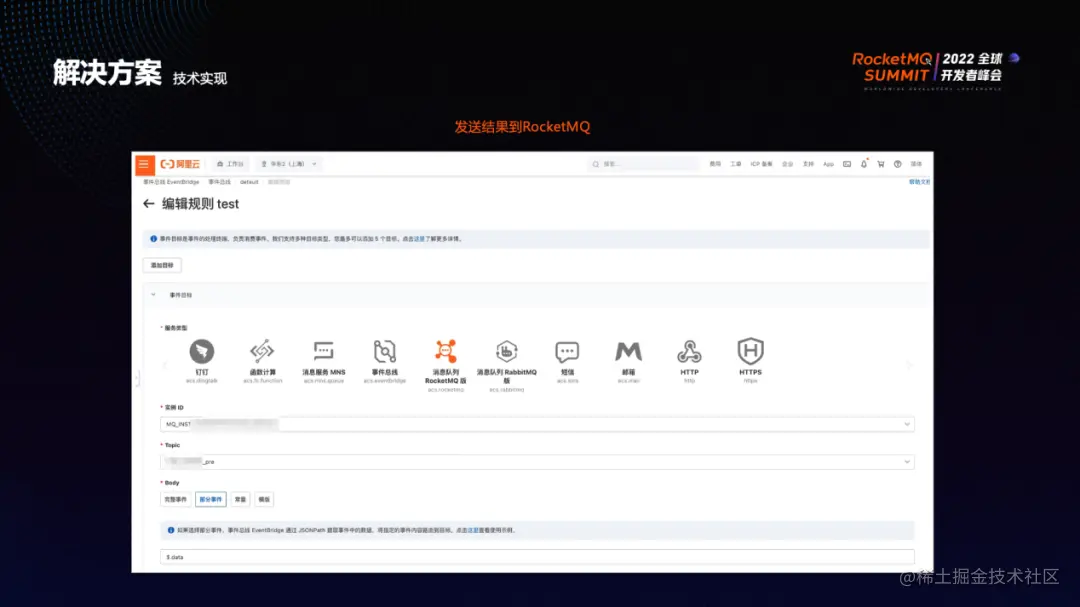
Task: Click the 阿里云 logo
Action: [180, 164]
